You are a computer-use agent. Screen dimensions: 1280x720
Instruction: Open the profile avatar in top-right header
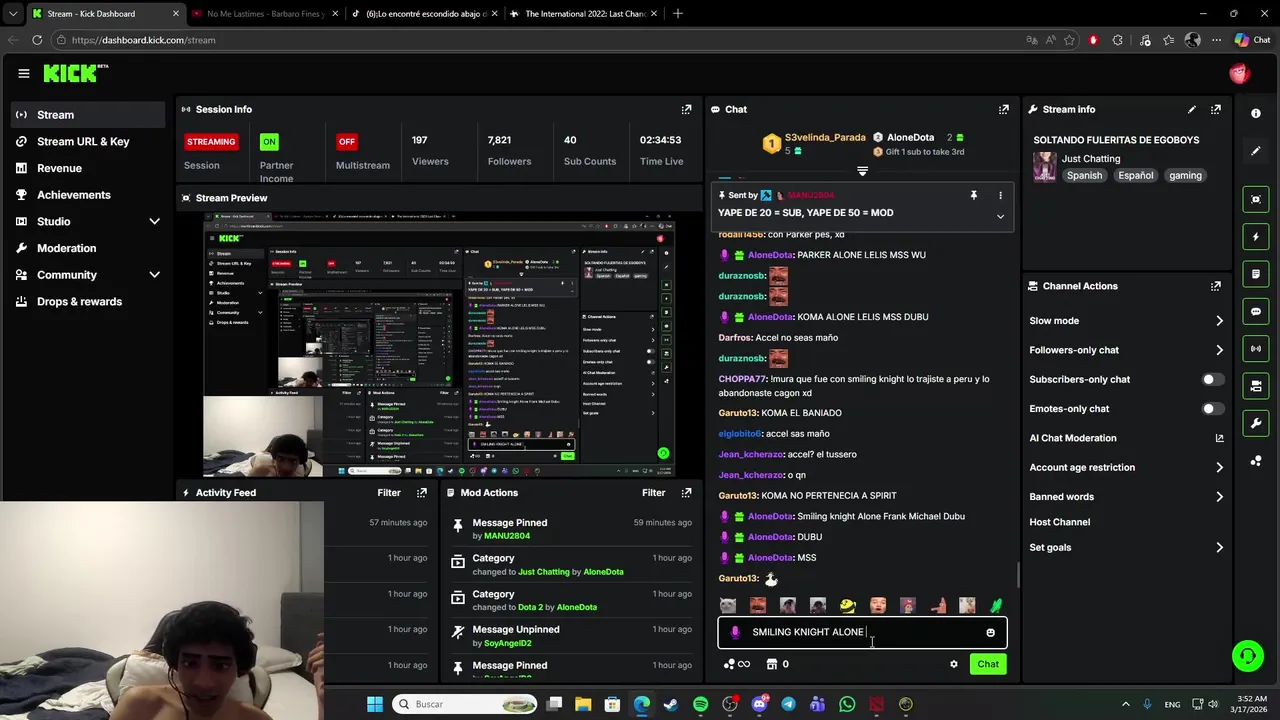(x=1239, y=73)
